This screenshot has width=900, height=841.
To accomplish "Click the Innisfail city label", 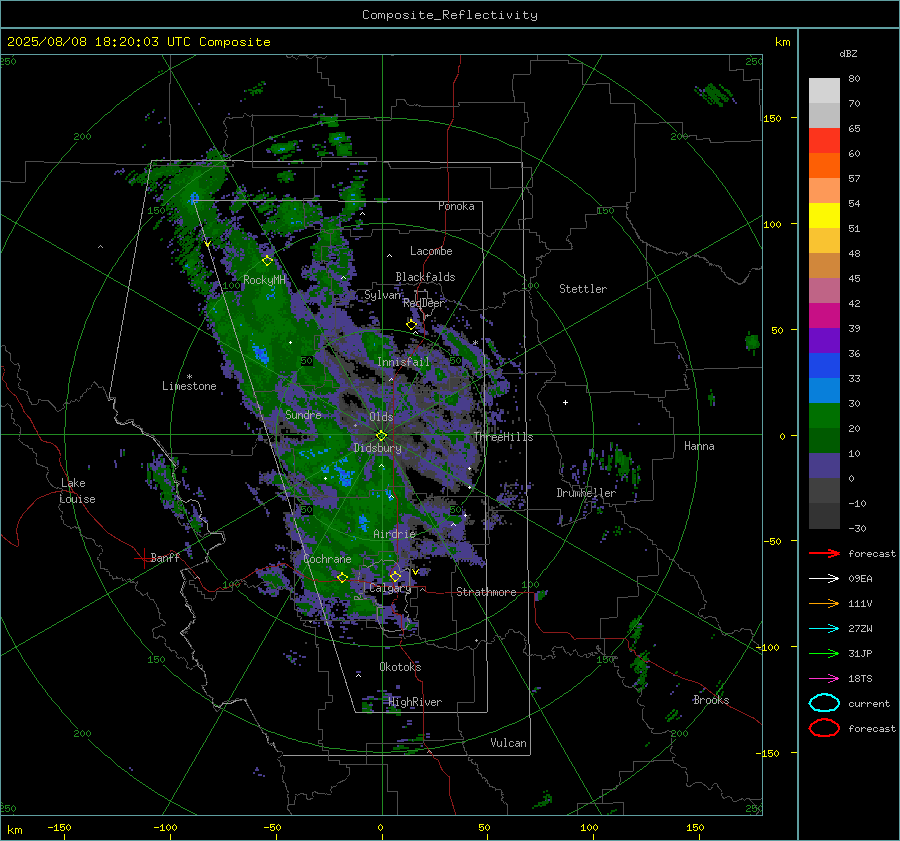I will point(403,362).
